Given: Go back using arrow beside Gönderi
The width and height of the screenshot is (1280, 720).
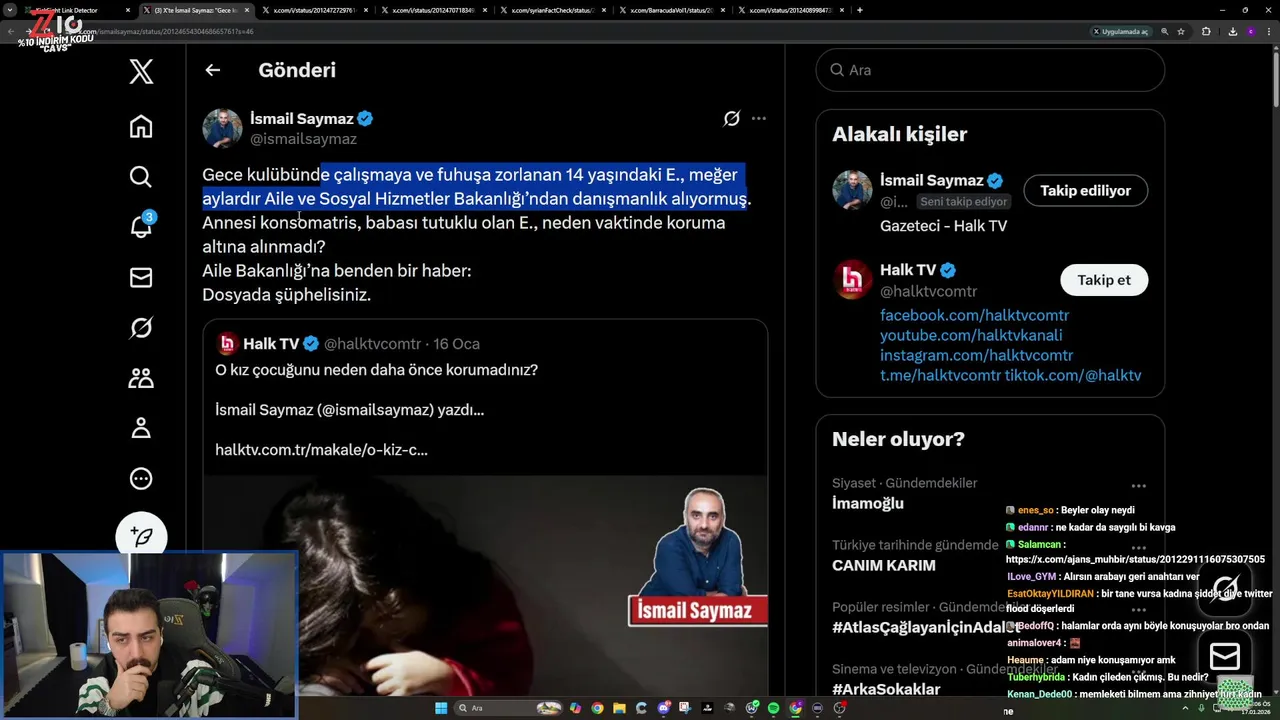Looking at the screenshot, I should click(x=212, y=70).
